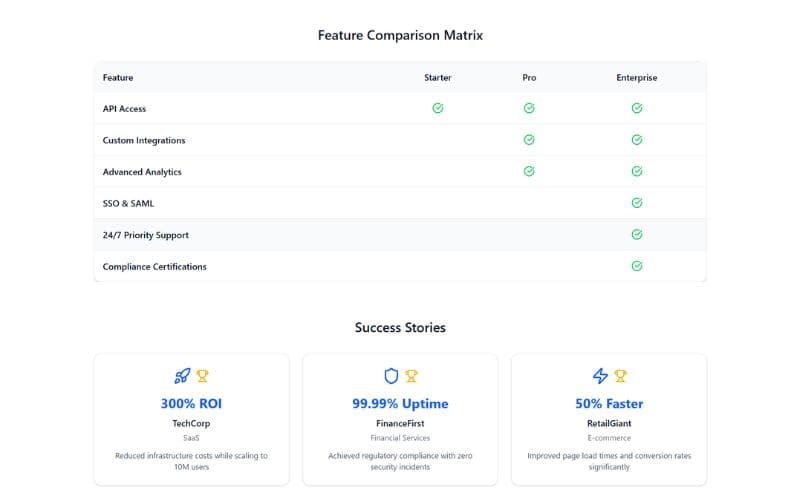Click the Enterprise checkmark for 24/7 Priority Support
The image size is (800, 500).
pos(637,234)
